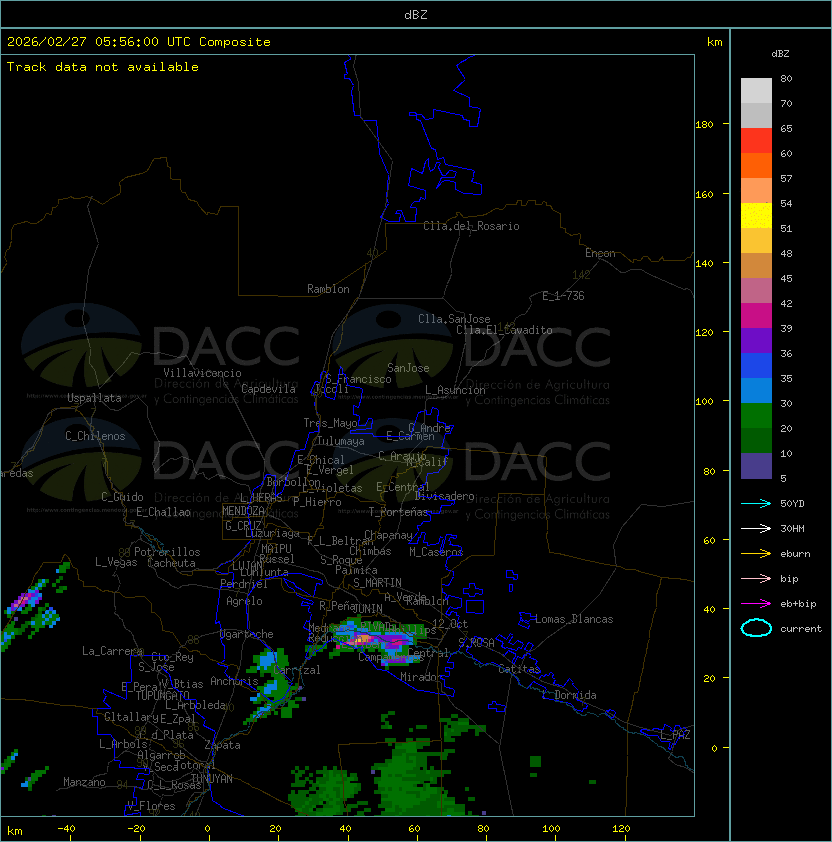Click the '120' km tick on the horizontal axis
832x842 pixels.
(x=621, y=829)
